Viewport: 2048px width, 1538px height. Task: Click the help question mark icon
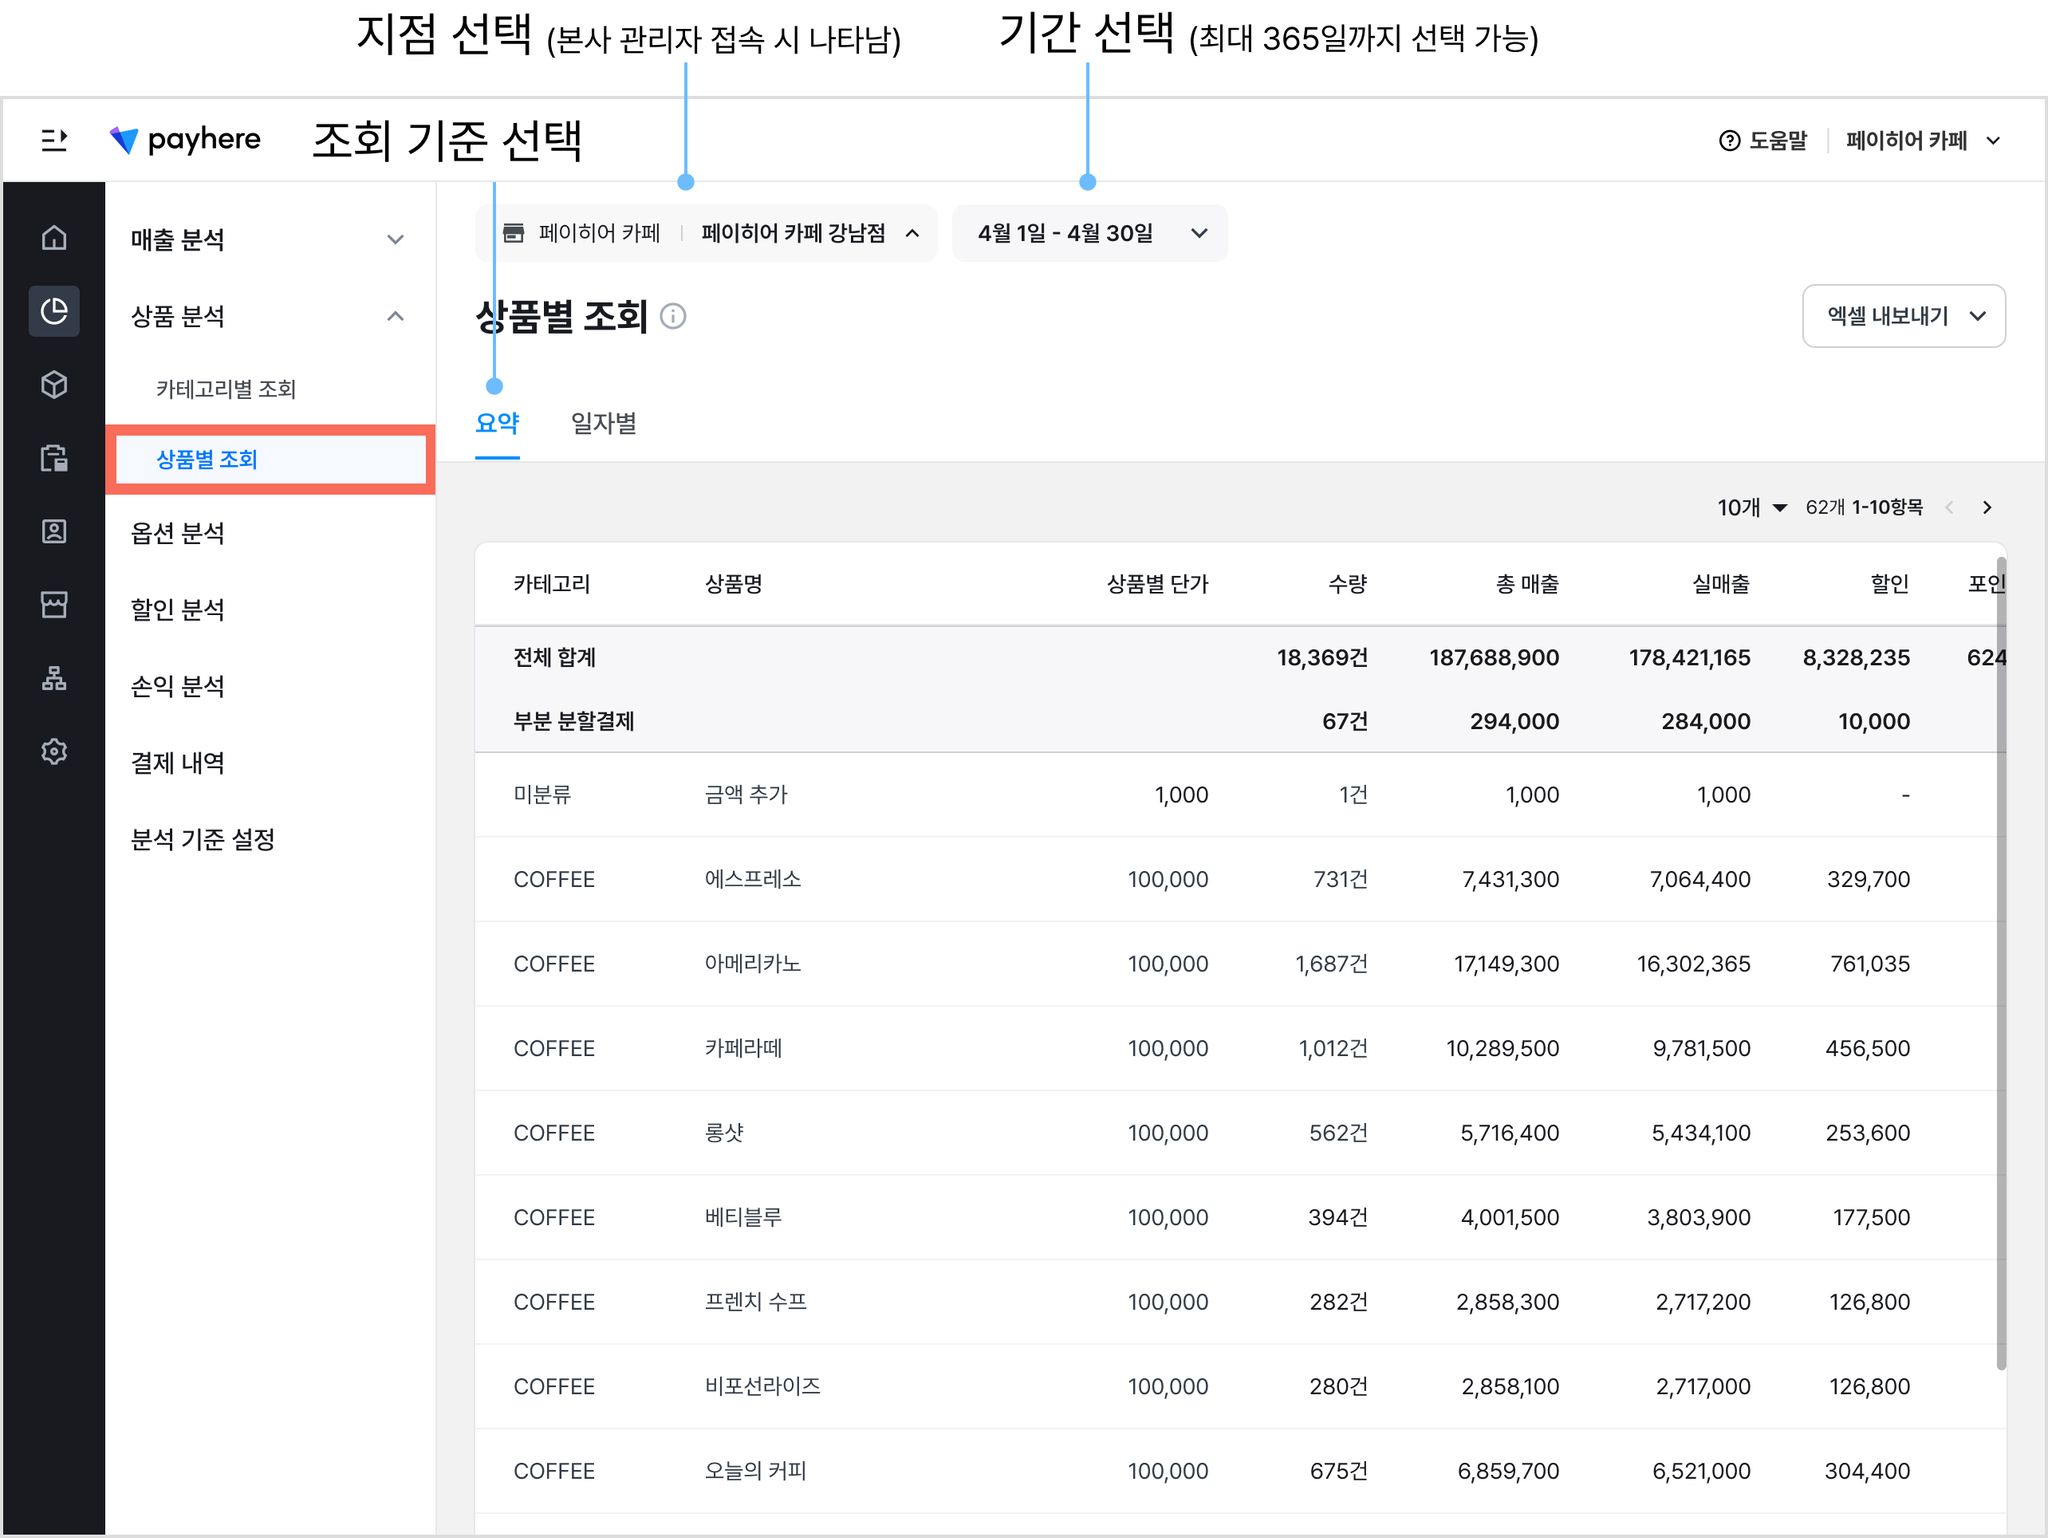[1729, 141]
